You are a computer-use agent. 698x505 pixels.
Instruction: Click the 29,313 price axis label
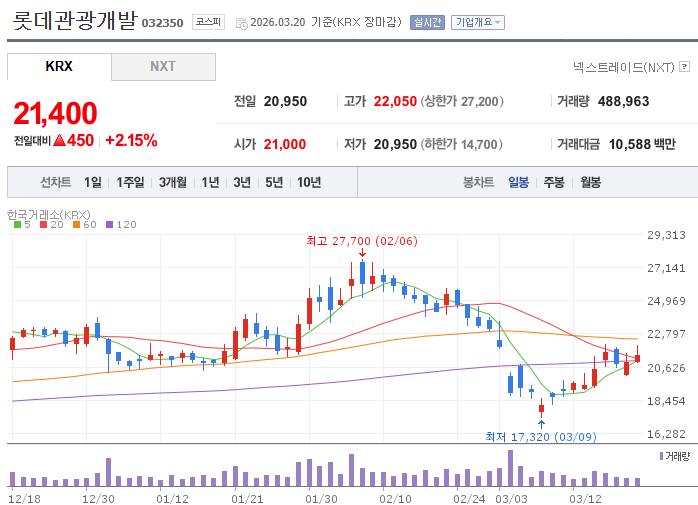pos(666,235)
